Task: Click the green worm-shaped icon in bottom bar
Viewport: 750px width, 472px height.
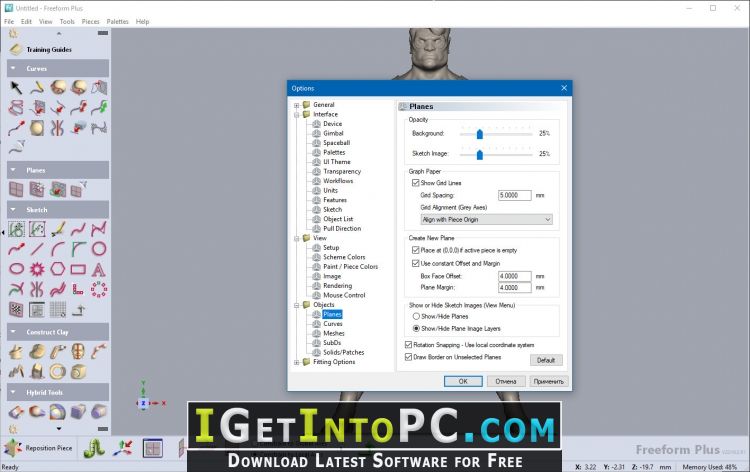Action: [94, 448]
